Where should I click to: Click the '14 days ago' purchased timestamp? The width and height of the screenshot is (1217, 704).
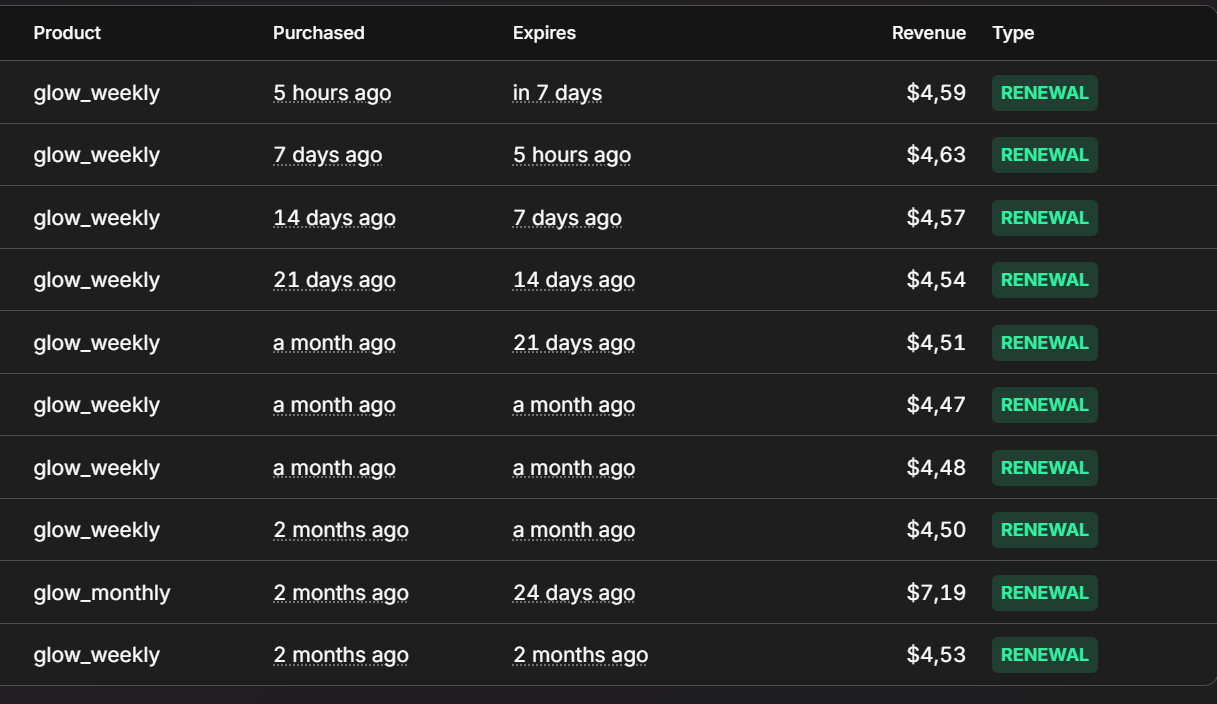click(334, 218)
